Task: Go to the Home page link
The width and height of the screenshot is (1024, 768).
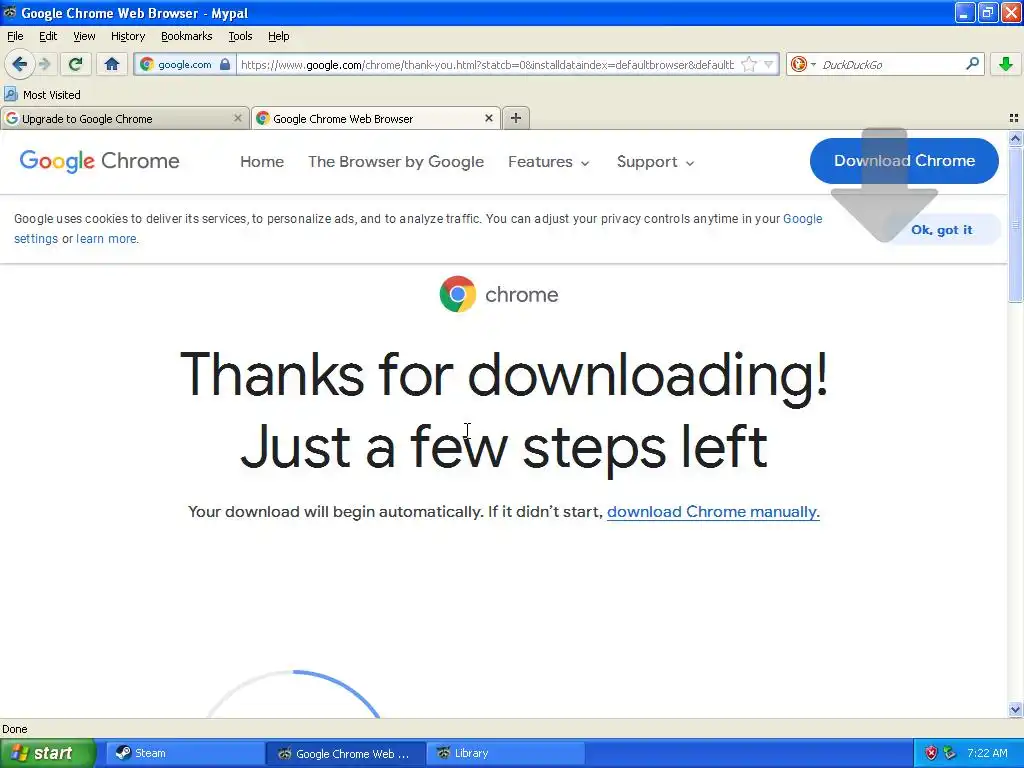Action: (x=262, y=161)
